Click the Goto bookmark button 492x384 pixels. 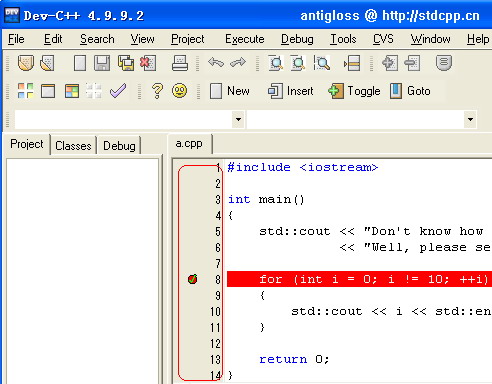tap(410, 91)
